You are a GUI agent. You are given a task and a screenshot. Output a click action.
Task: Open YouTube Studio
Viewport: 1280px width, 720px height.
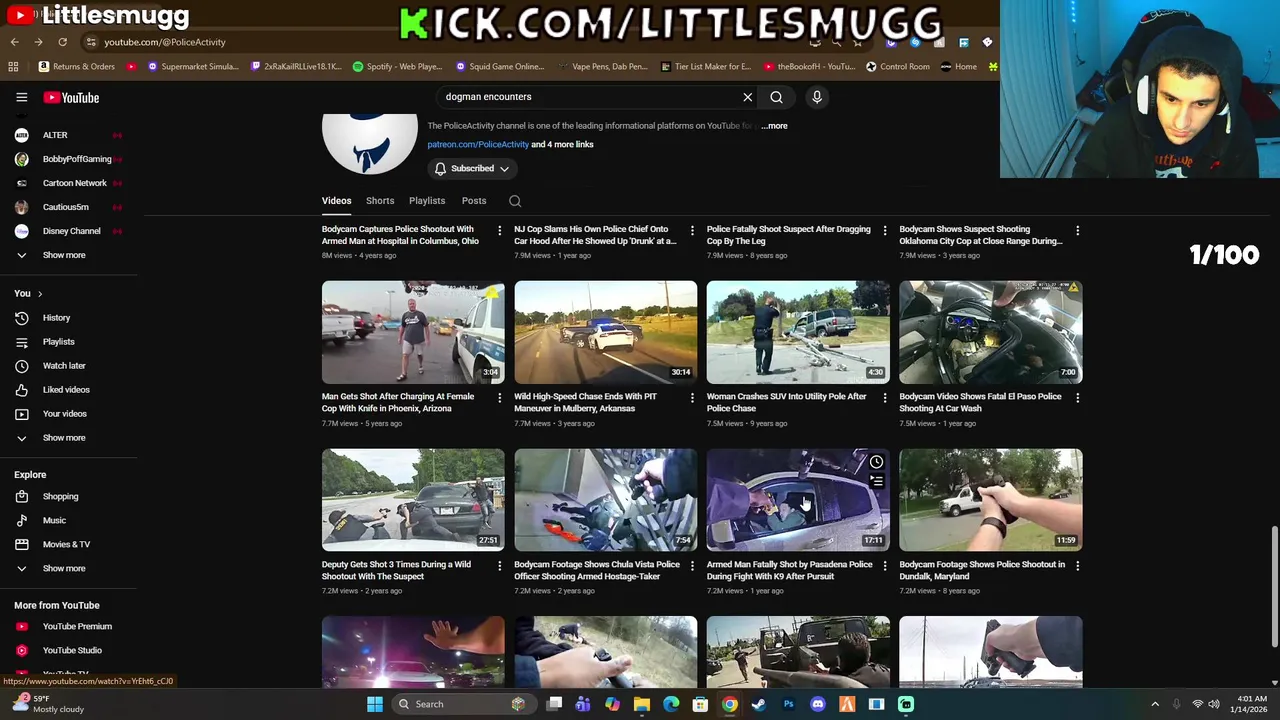click(72, 650)
